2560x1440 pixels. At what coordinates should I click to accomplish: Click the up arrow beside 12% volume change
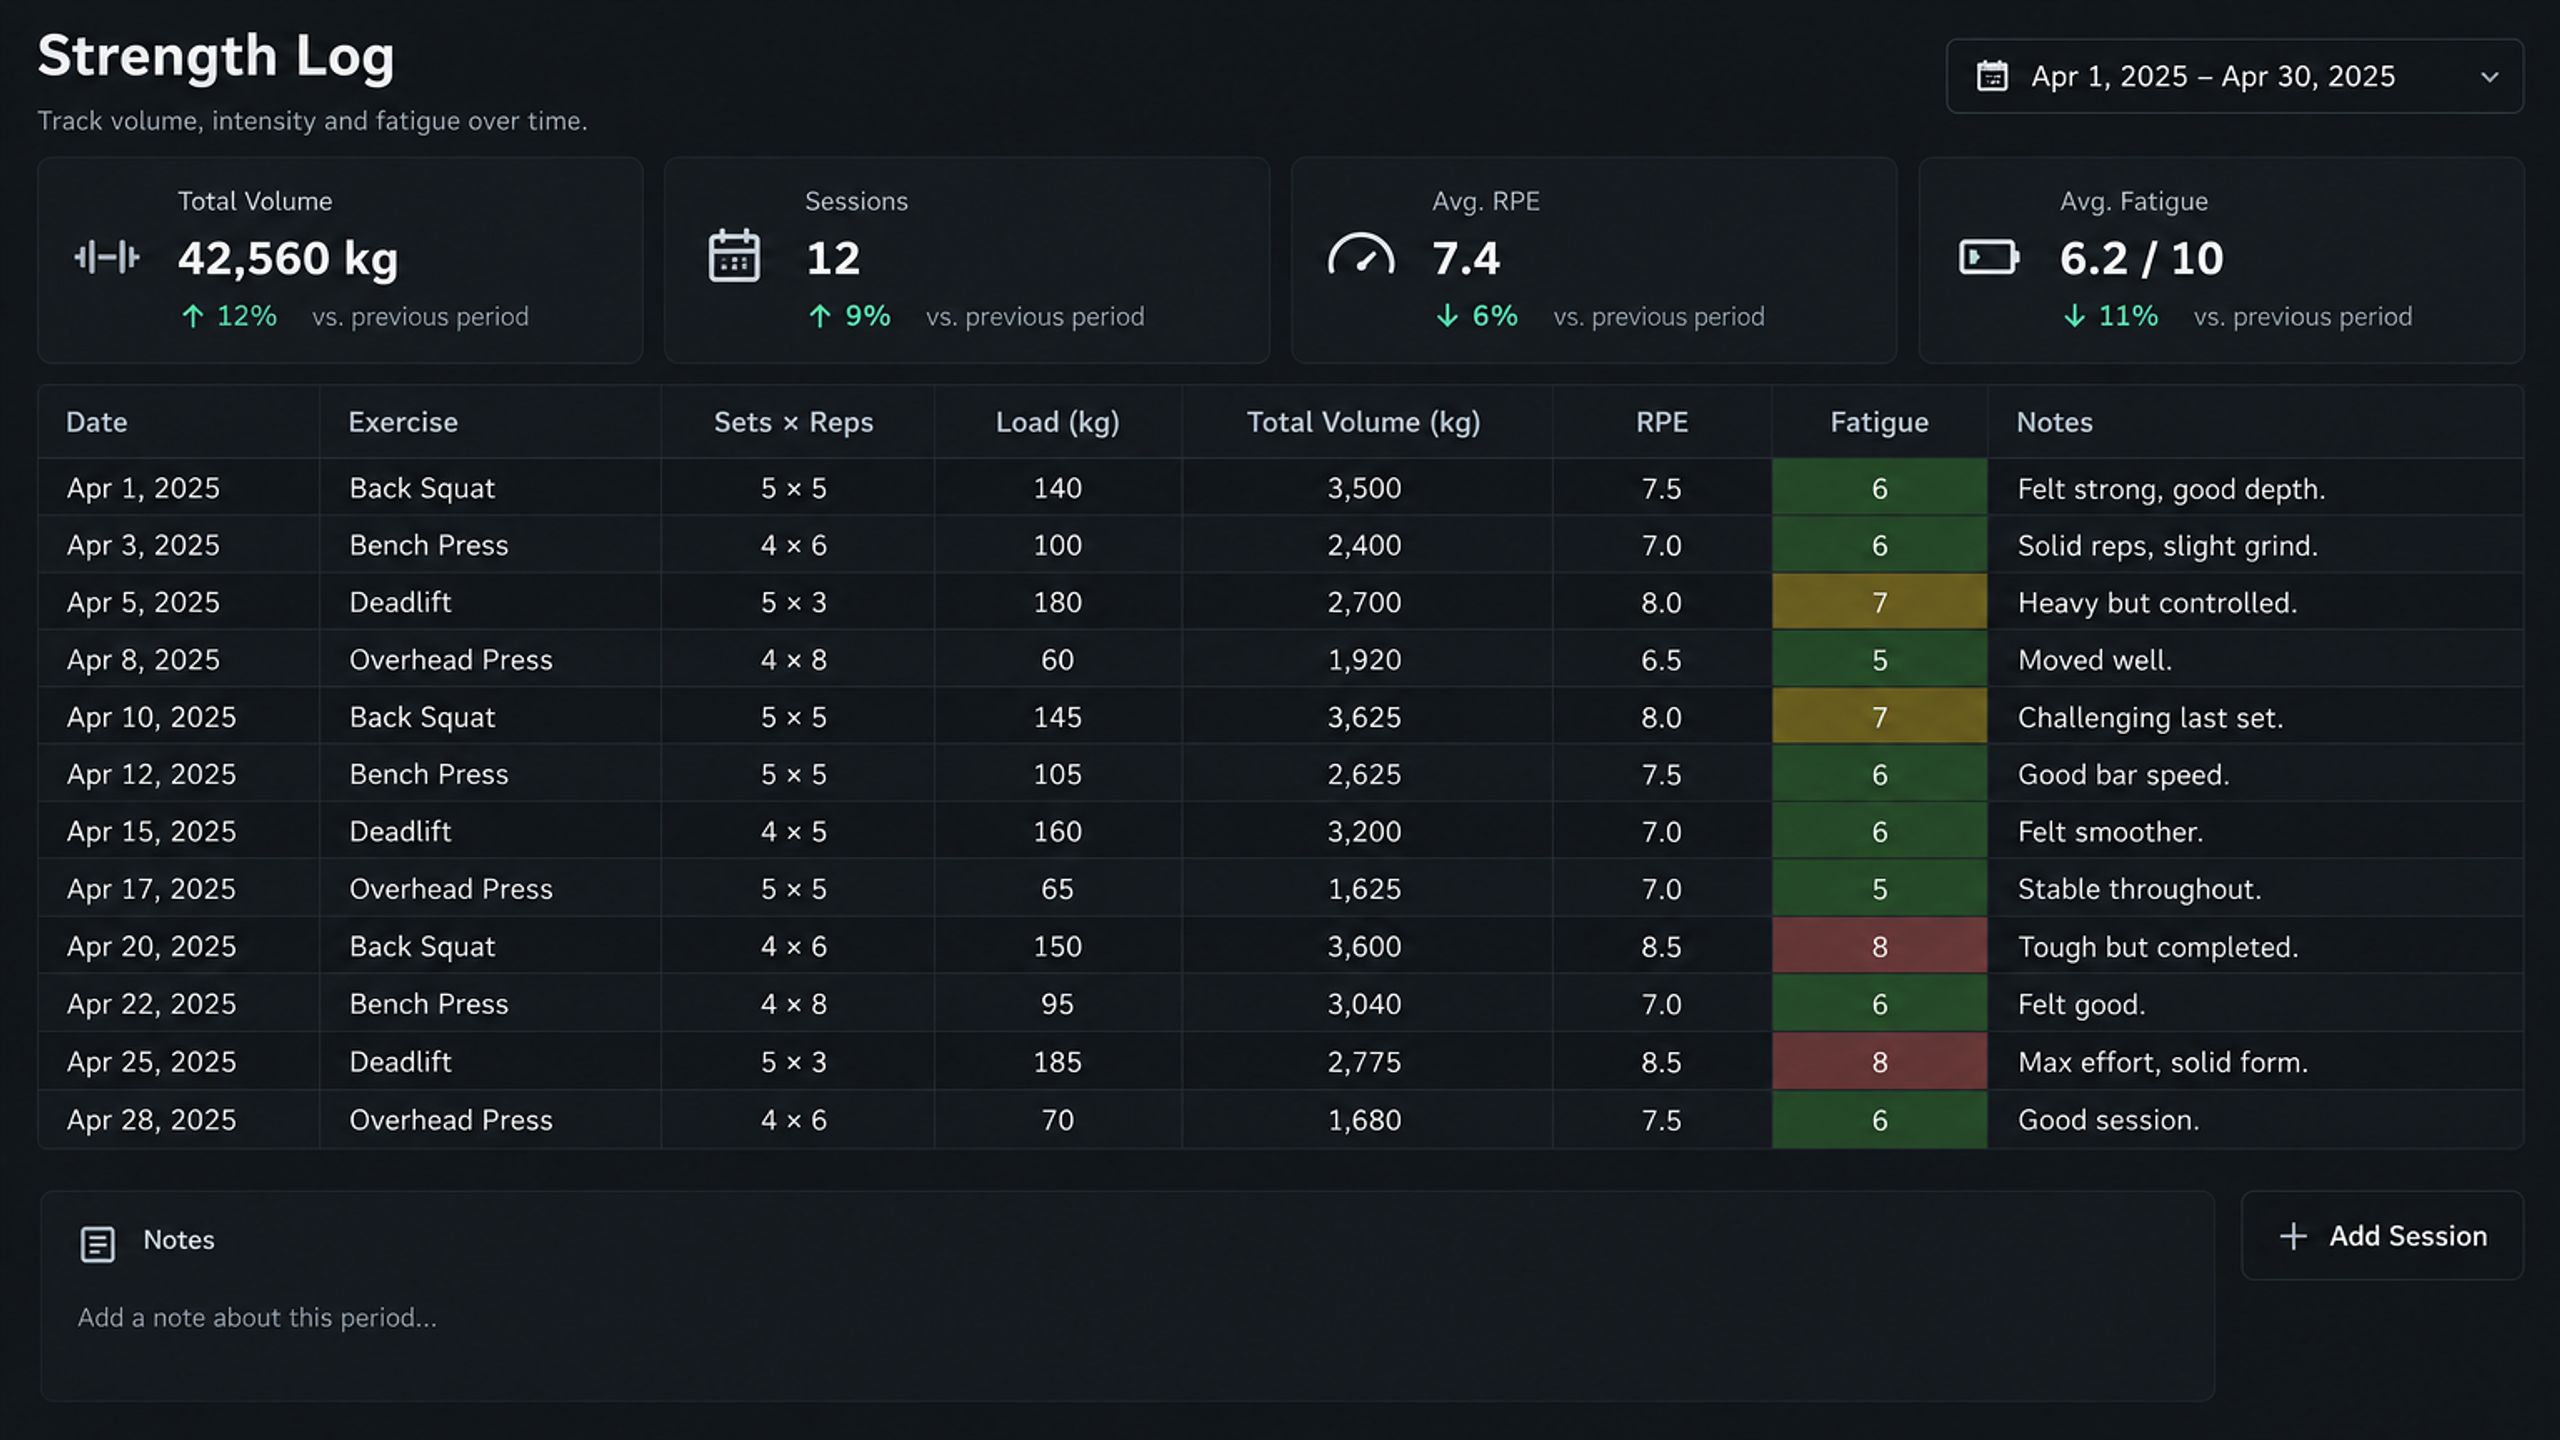pyautogui.click(x=193, y=317)
